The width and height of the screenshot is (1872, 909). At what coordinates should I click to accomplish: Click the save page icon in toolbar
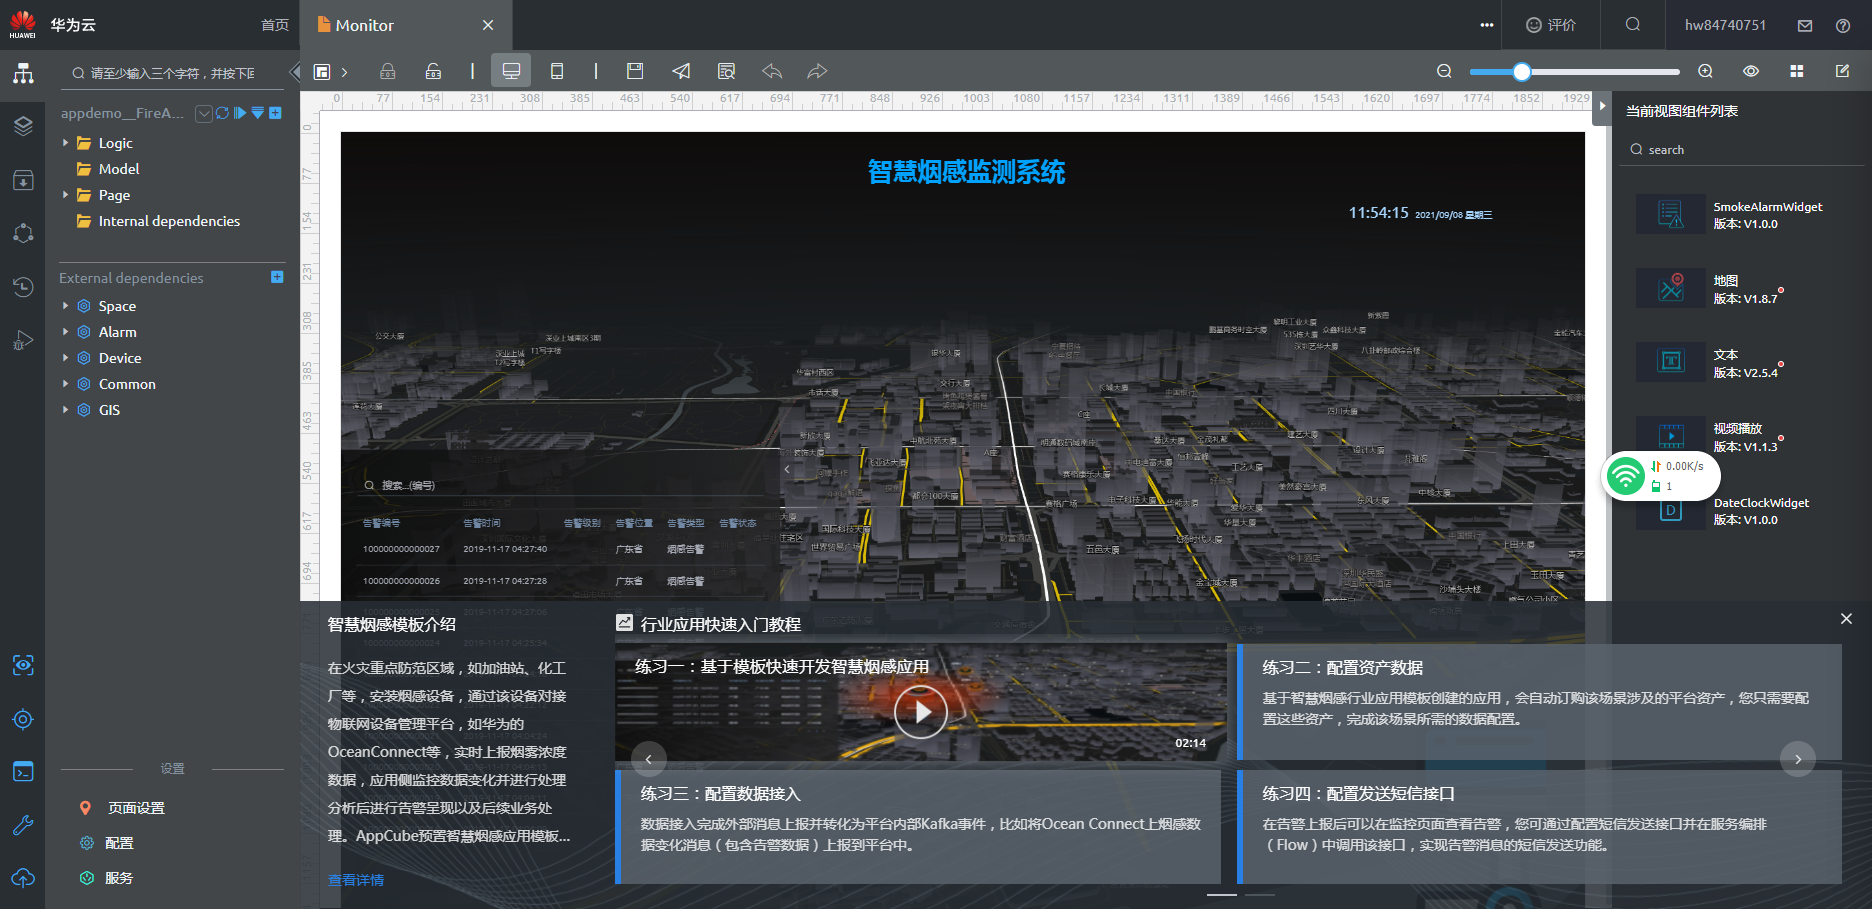click(x=634, y=71)
